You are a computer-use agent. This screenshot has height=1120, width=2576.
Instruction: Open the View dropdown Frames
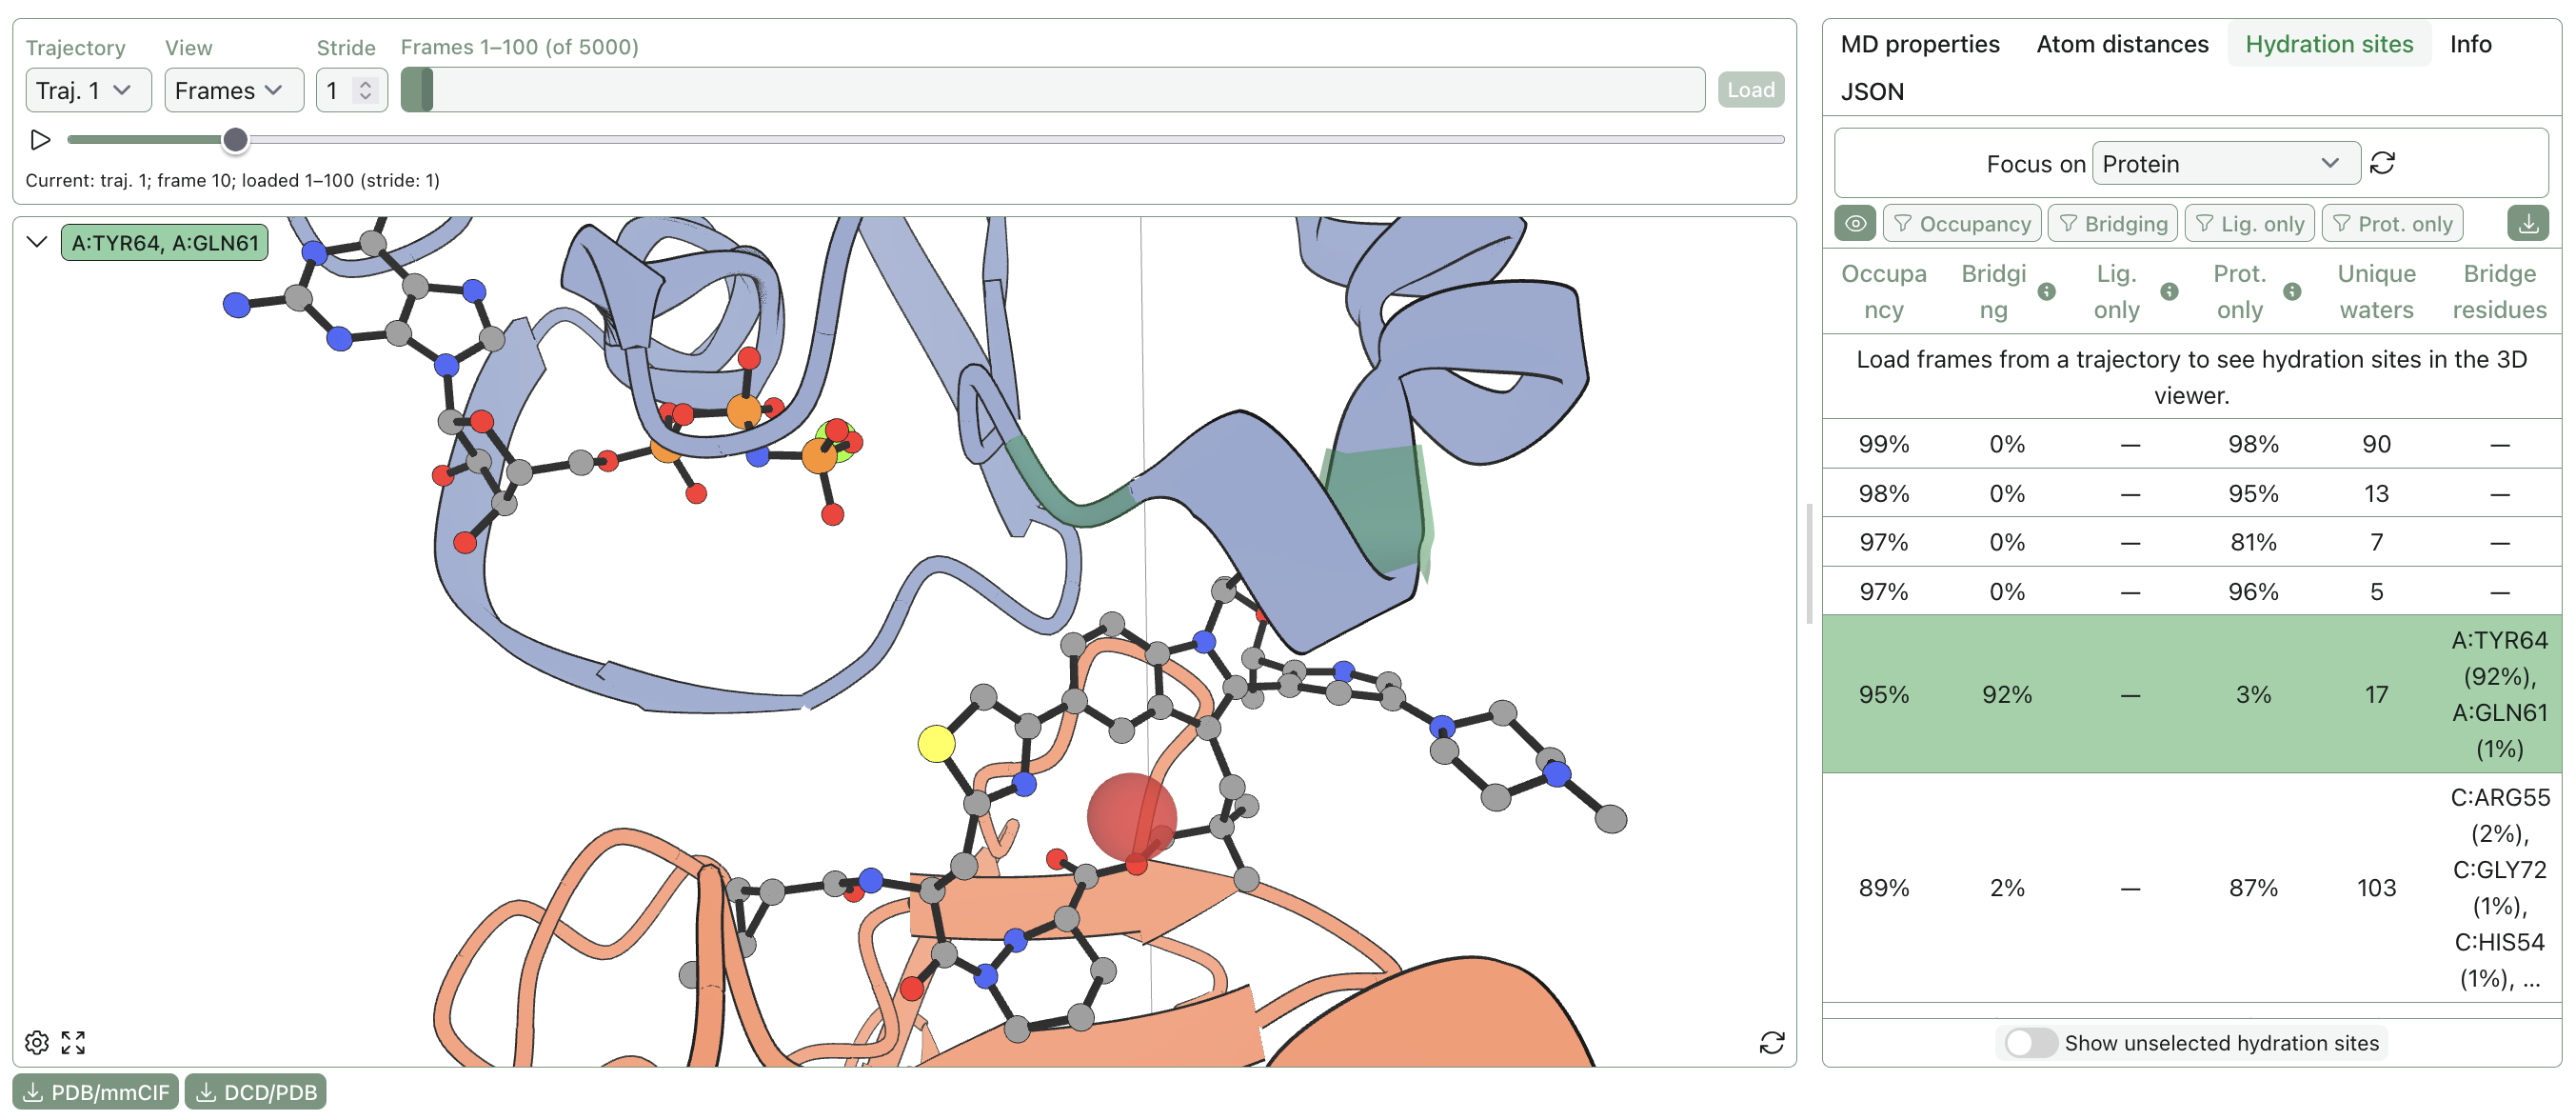[x=234, y=90]
